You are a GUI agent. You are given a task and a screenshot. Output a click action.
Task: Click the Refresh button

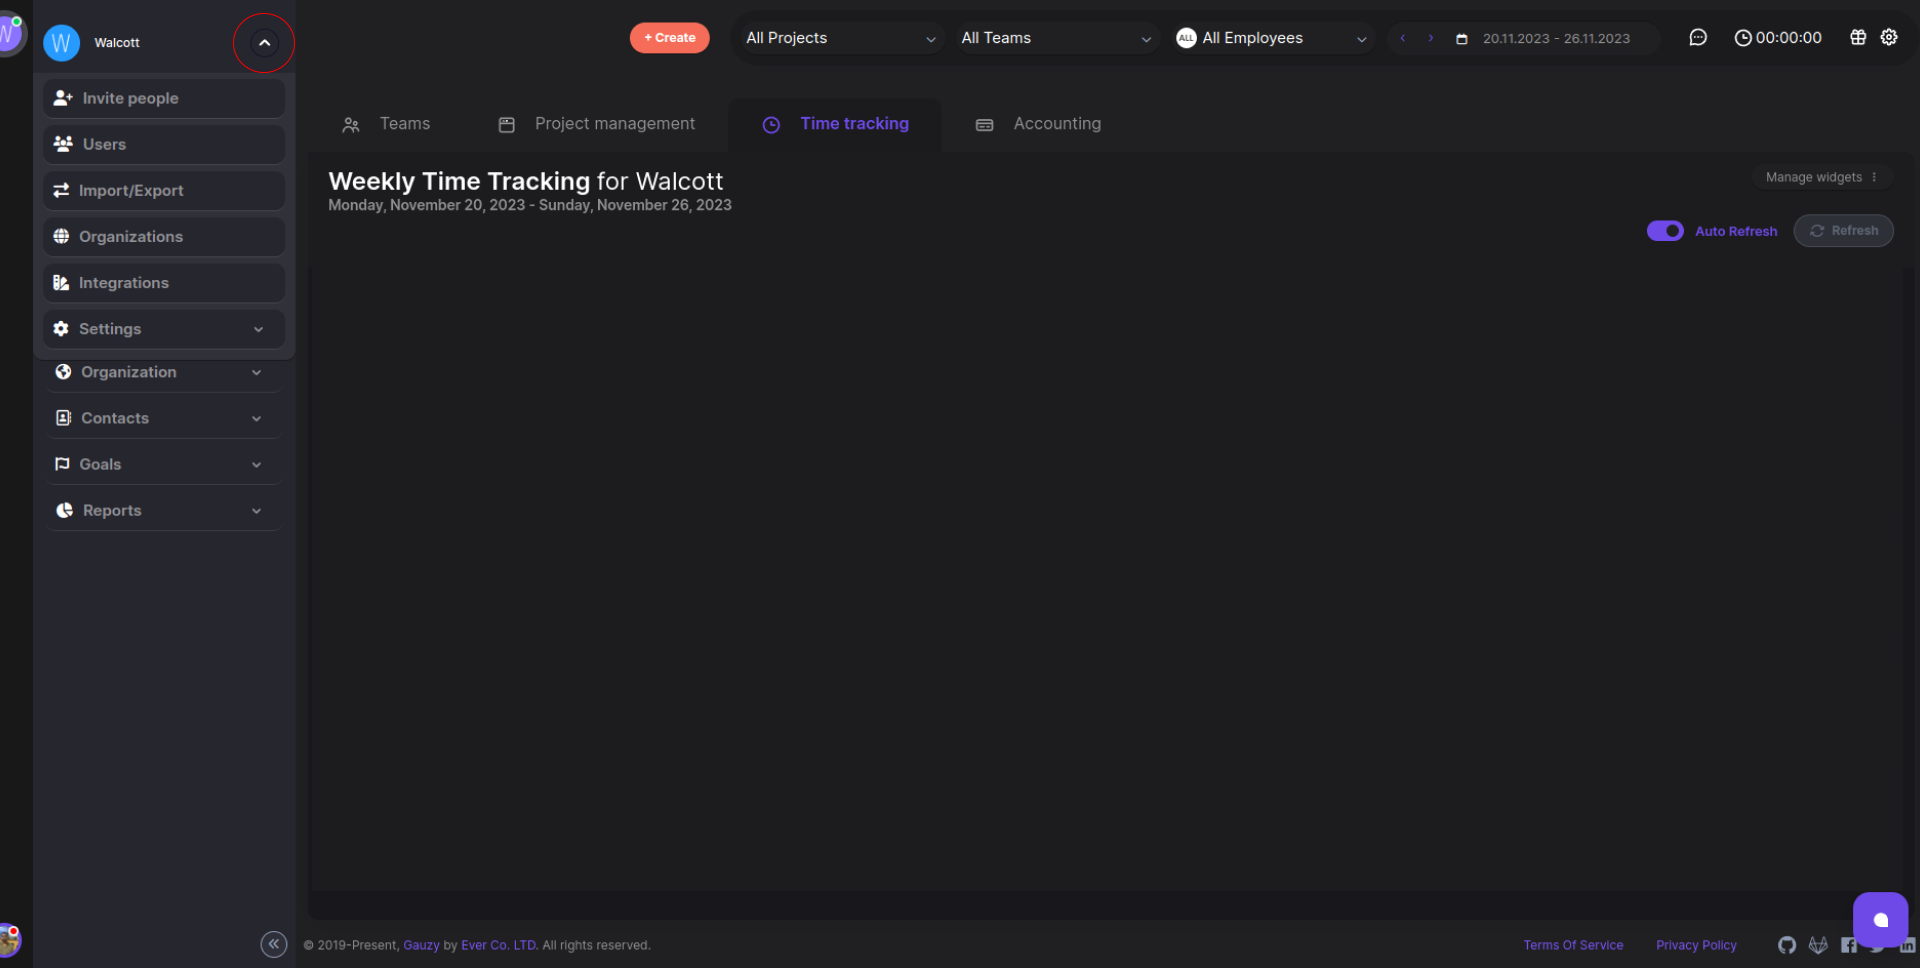point(1843,231)
